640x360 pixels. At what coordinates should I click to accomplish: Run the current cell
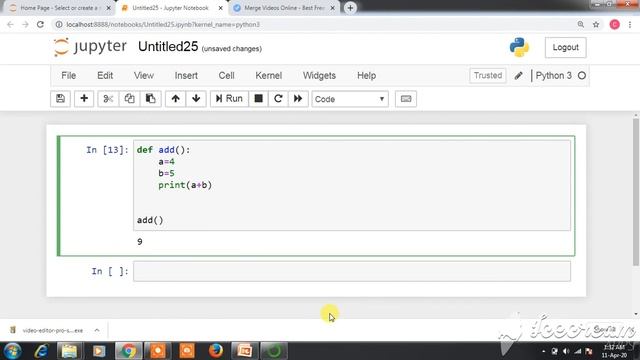[x=229, y=99]
